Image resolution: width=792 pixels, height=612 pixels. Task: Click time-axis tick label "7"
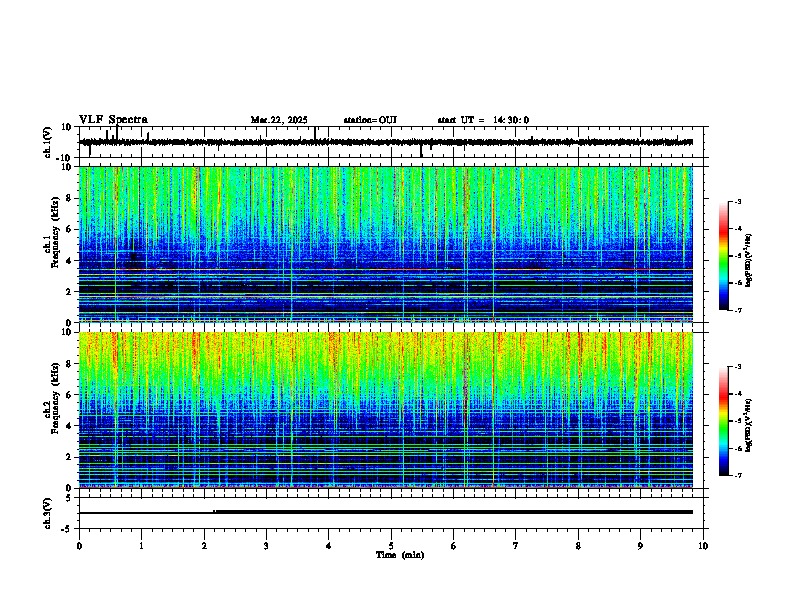(x=516, y=546)
